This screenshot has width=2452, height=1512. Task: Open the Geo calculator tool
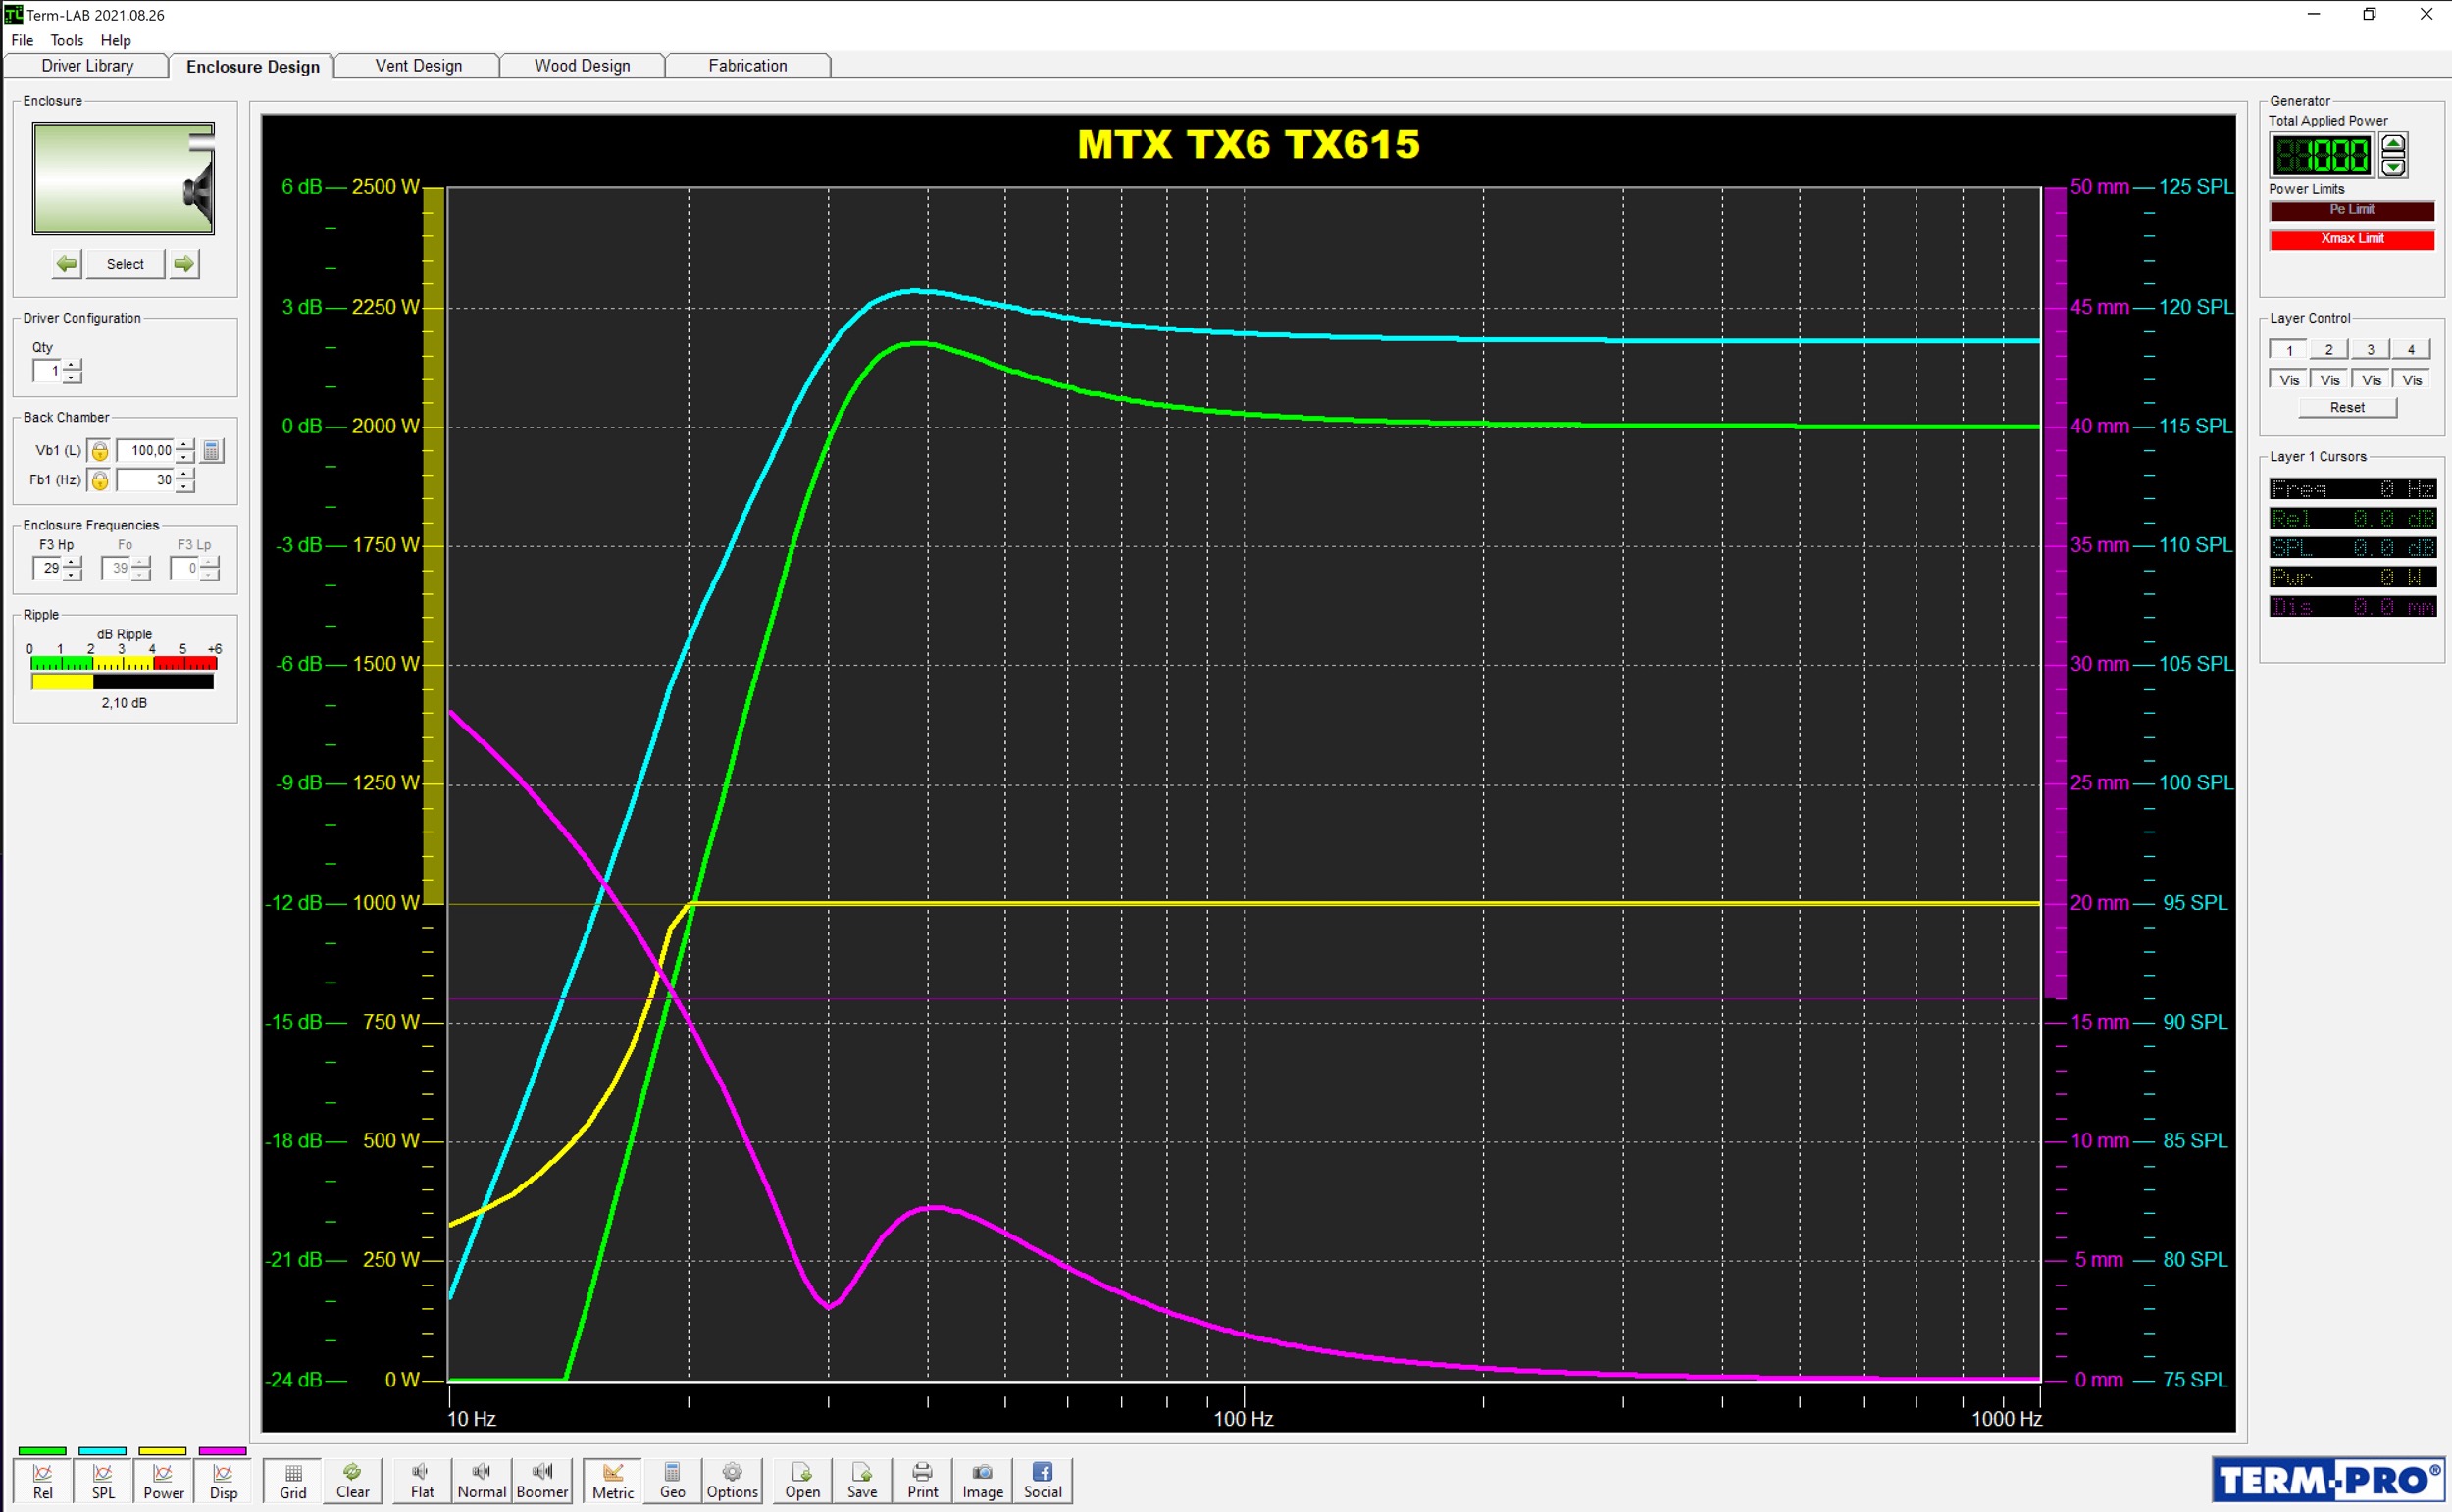pos(671,1480)
